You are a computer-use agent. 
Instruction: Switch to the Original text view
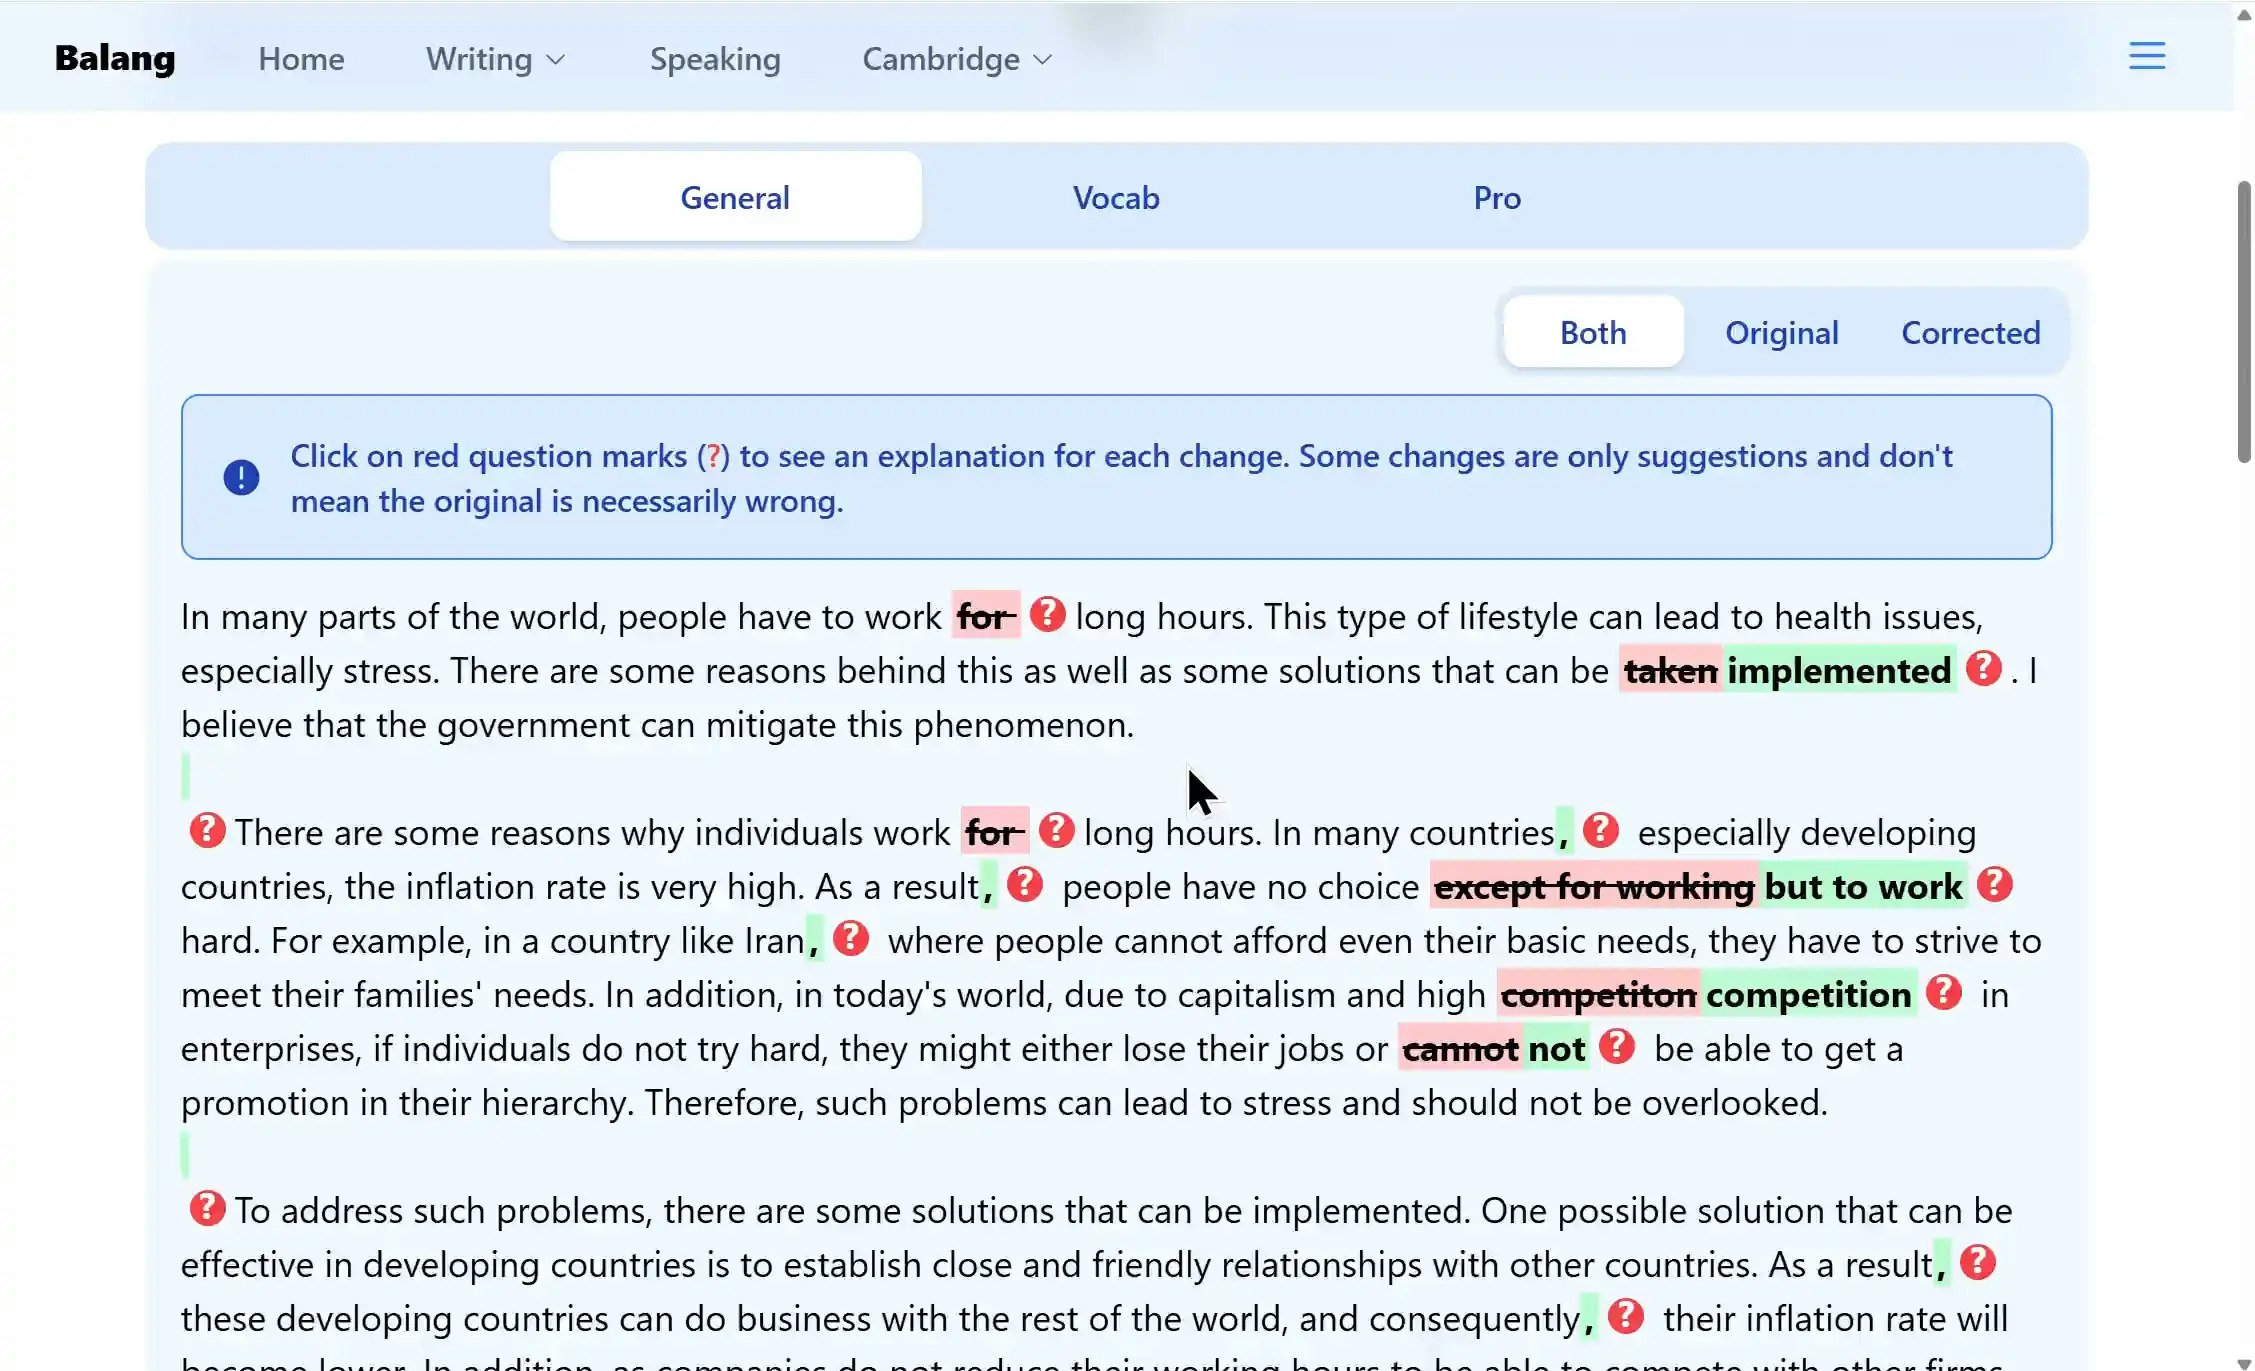click(1781, 332)
